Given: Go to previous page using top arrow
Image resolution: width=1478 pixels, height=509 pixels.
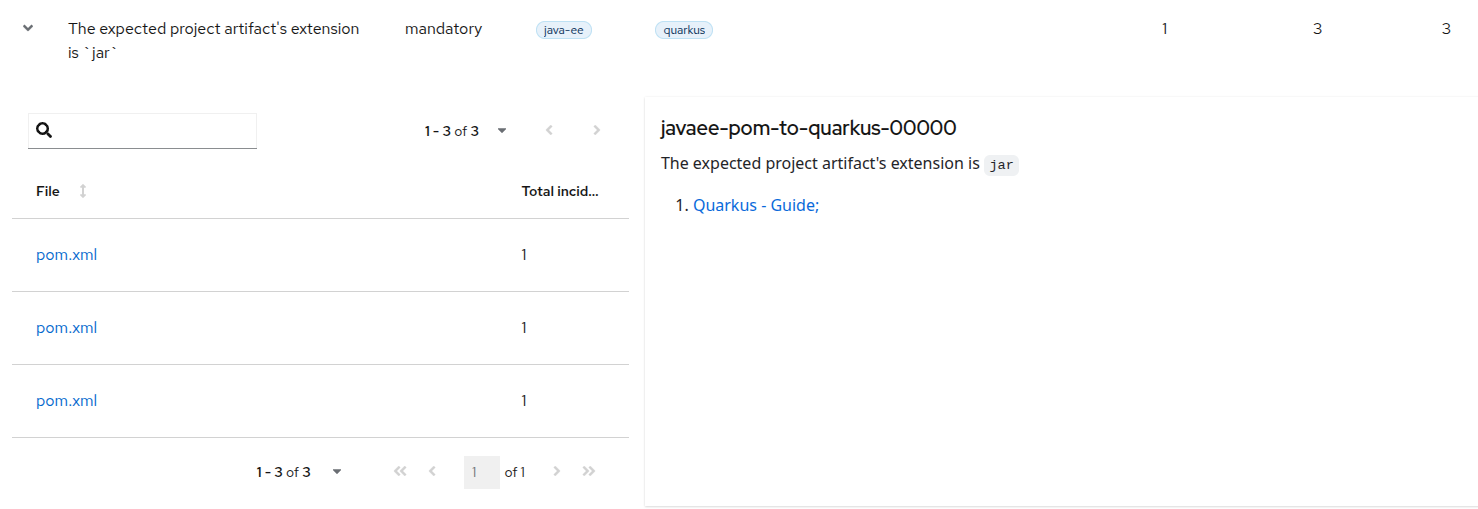Looking at the screenshot, I should 549,130.
